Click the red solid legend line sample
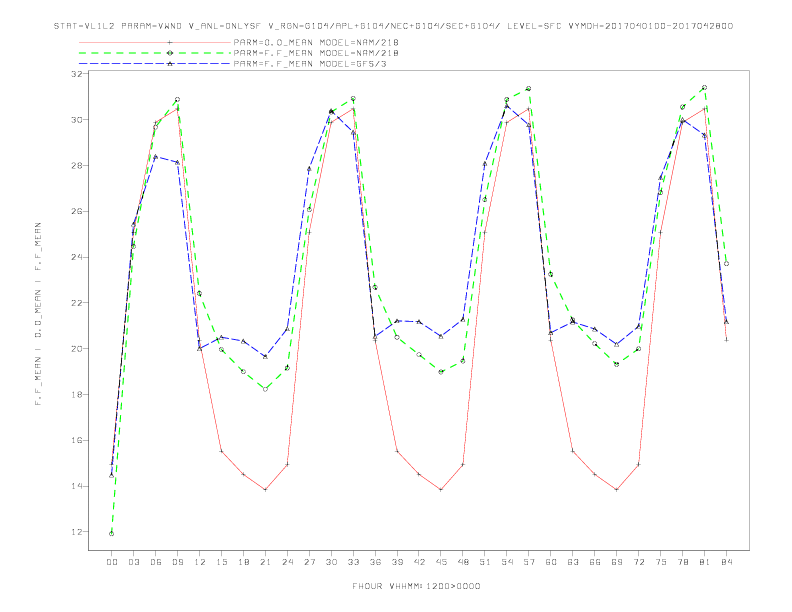The width and height of the screenshot is (792, 612). pos(155,42)
